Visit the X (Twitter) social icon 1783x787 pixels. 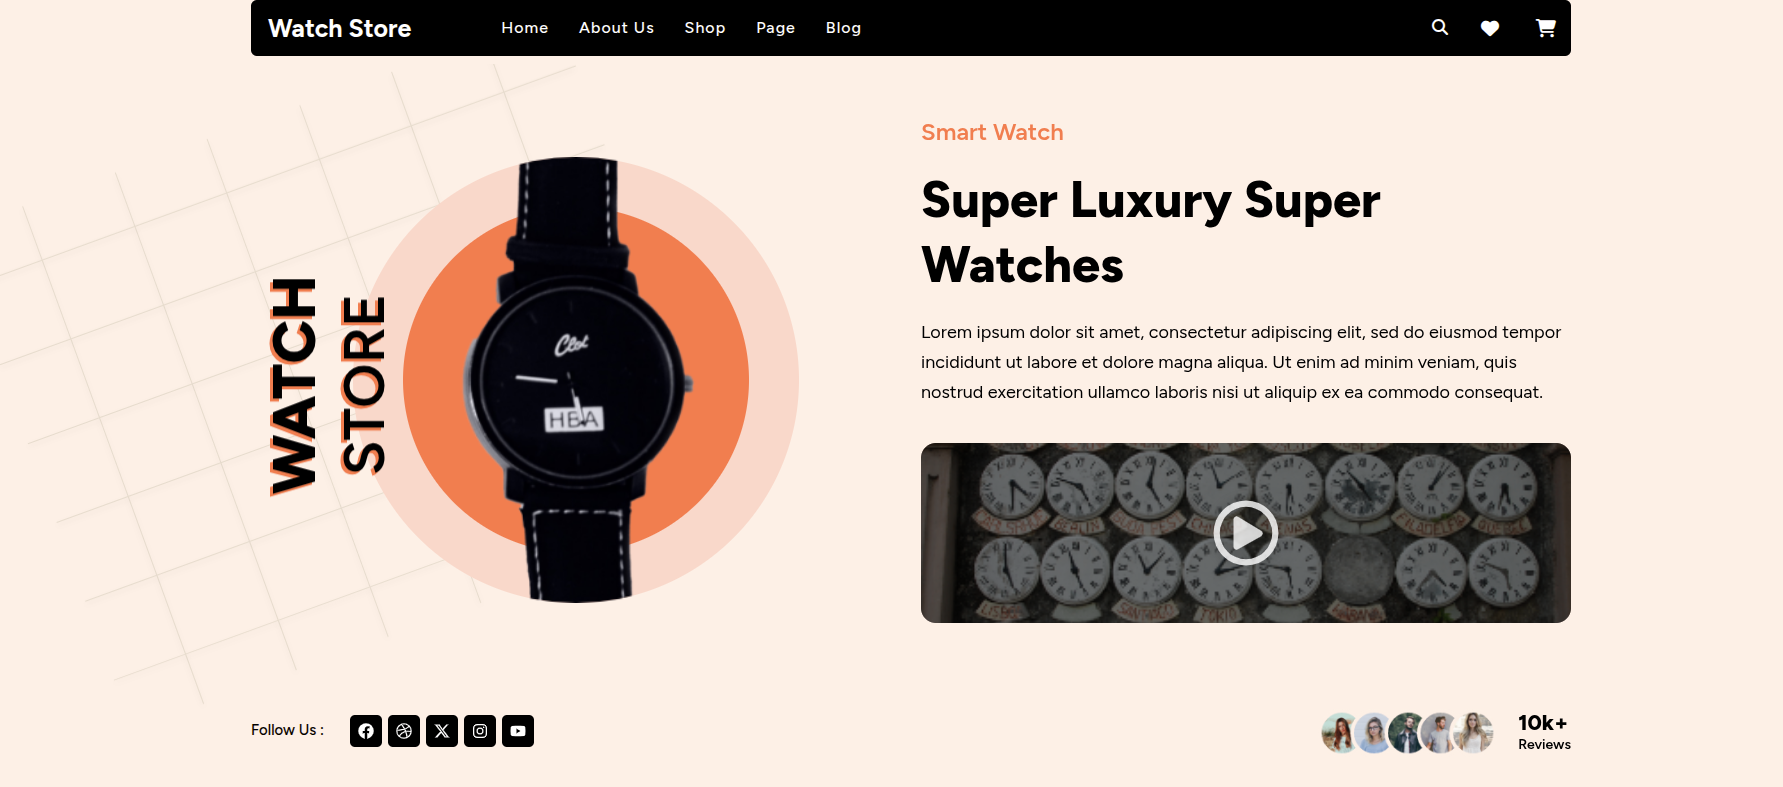[442, 731]
